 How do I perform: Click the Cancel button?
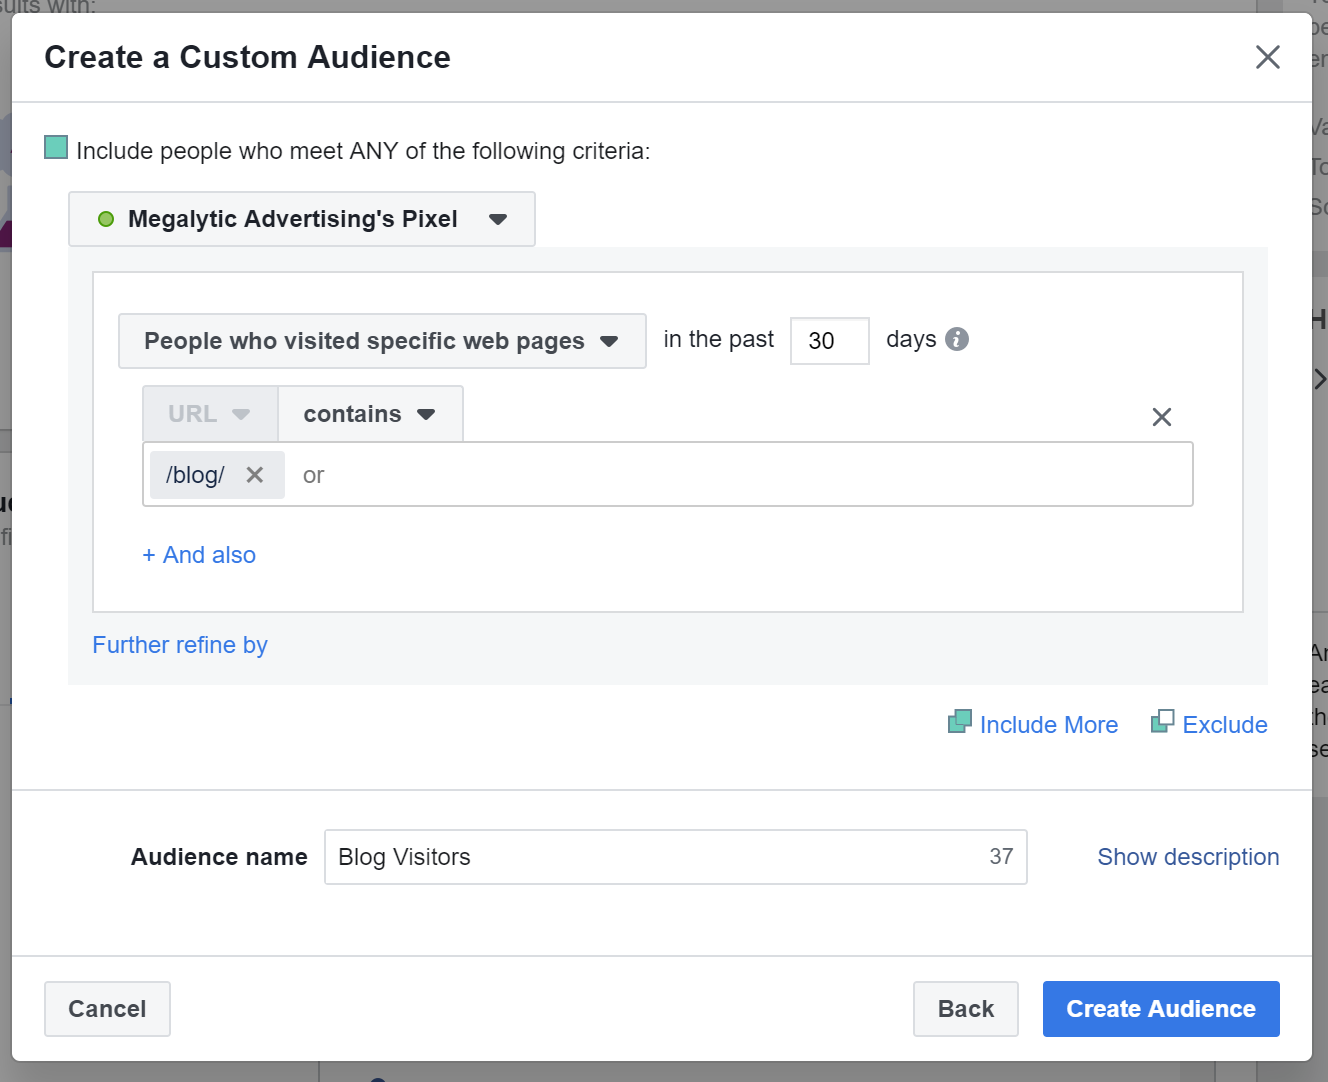point(107,1009)
